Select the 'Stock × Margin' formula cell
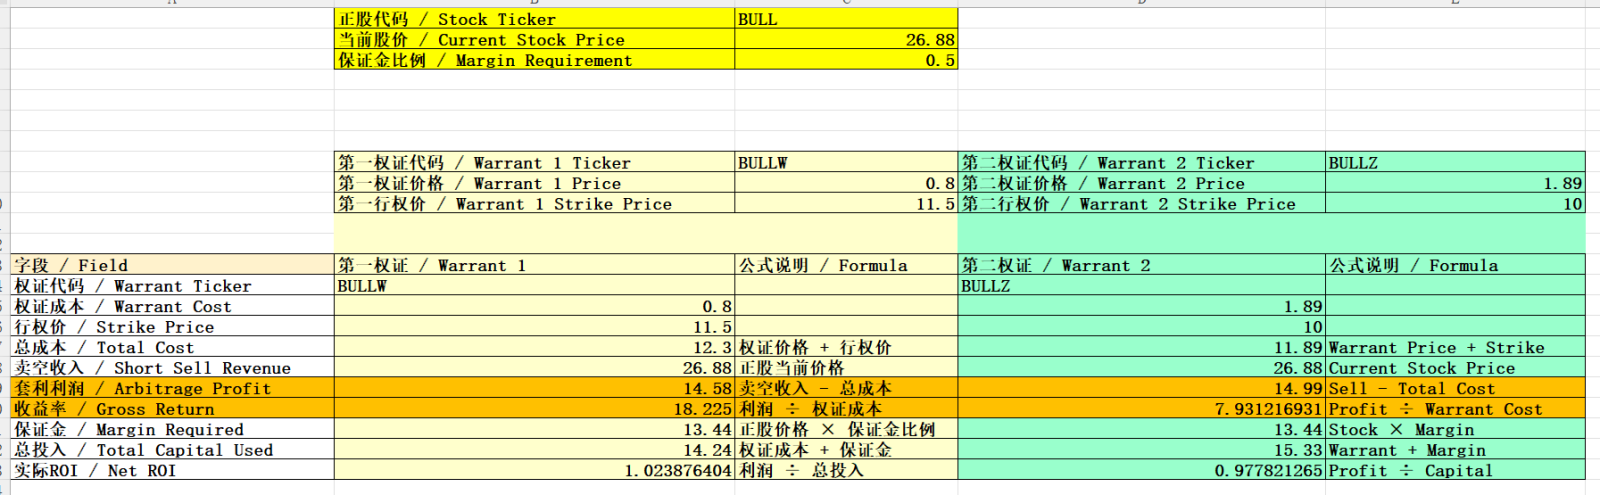The width and height of the screenshot is (1600, 495). click(x=1455, y=429)
